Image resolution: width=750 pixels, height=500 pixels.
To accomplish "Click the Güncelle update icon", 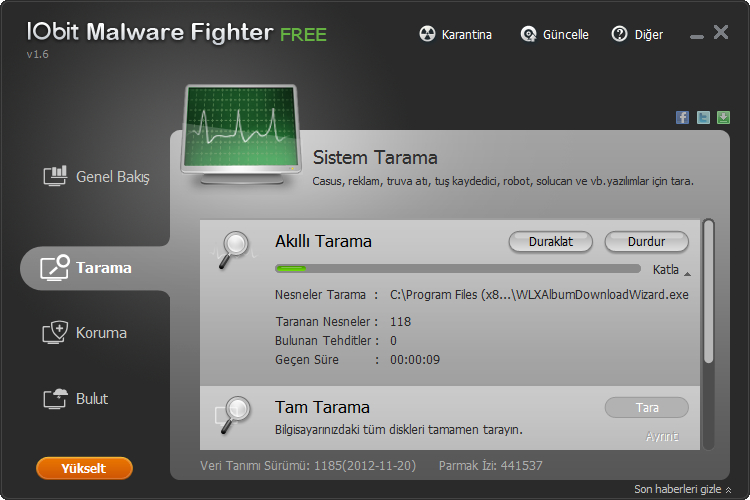I will tap(529, 35).
